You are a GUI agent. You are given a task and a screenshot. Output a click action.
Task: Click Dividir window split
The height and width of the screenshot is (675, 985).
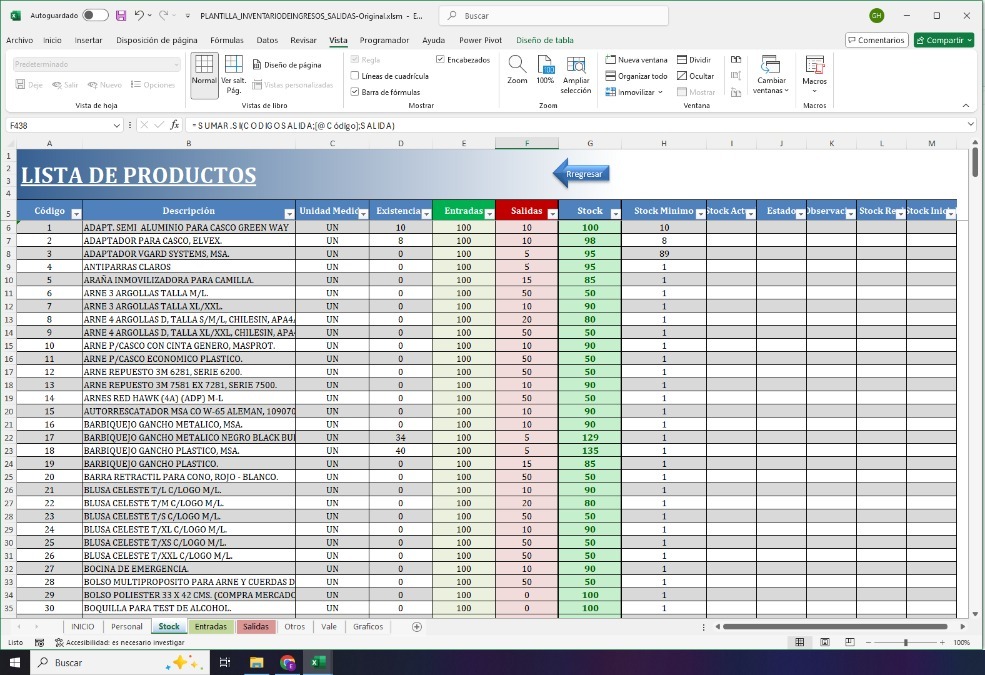(x=694, y=60)
